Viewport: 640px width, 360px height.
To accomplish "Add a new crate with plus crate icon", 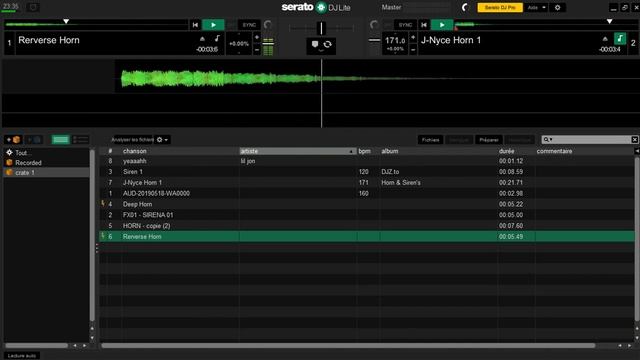I will 13,140.
